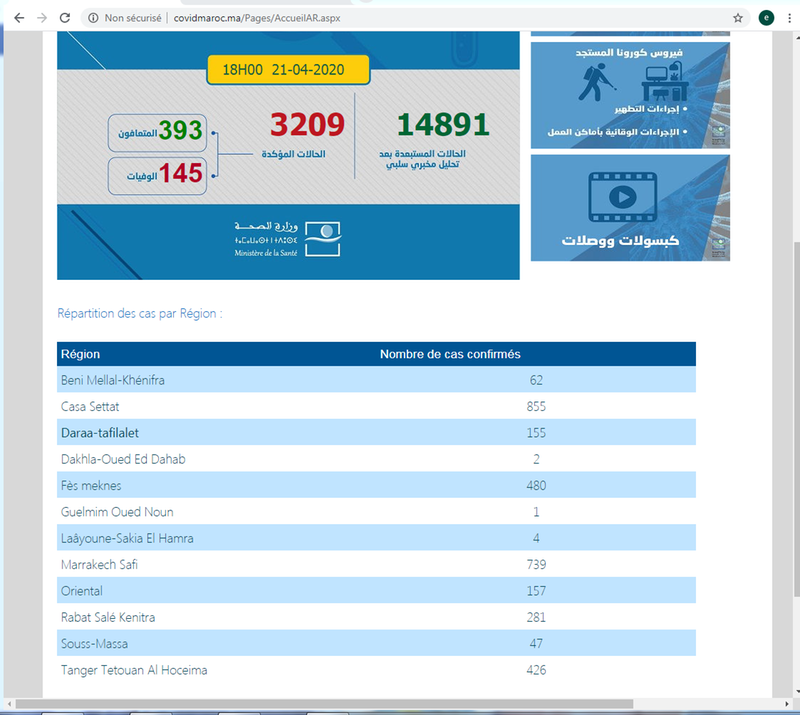Screen dimensions: 800x715
Task: Open Chrome's three-dot menu
Action: pyautogui.click(x=789, y=18)
